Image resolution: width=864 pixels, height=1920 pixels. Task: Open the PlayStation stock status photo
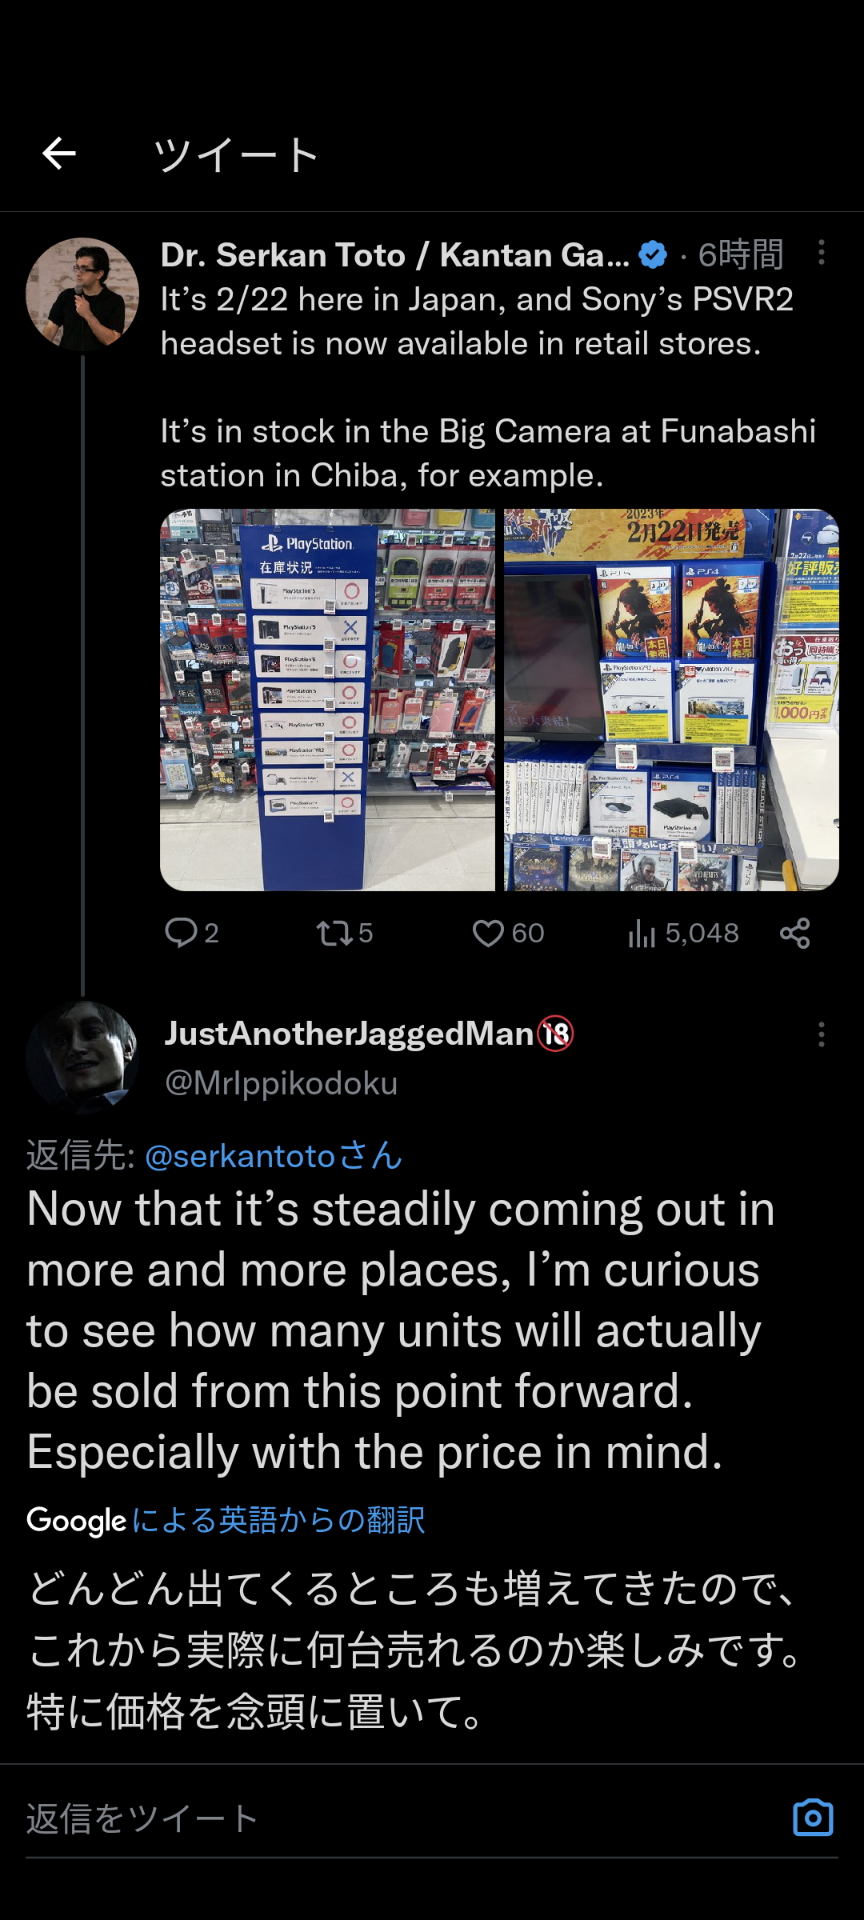coord(327,700)
